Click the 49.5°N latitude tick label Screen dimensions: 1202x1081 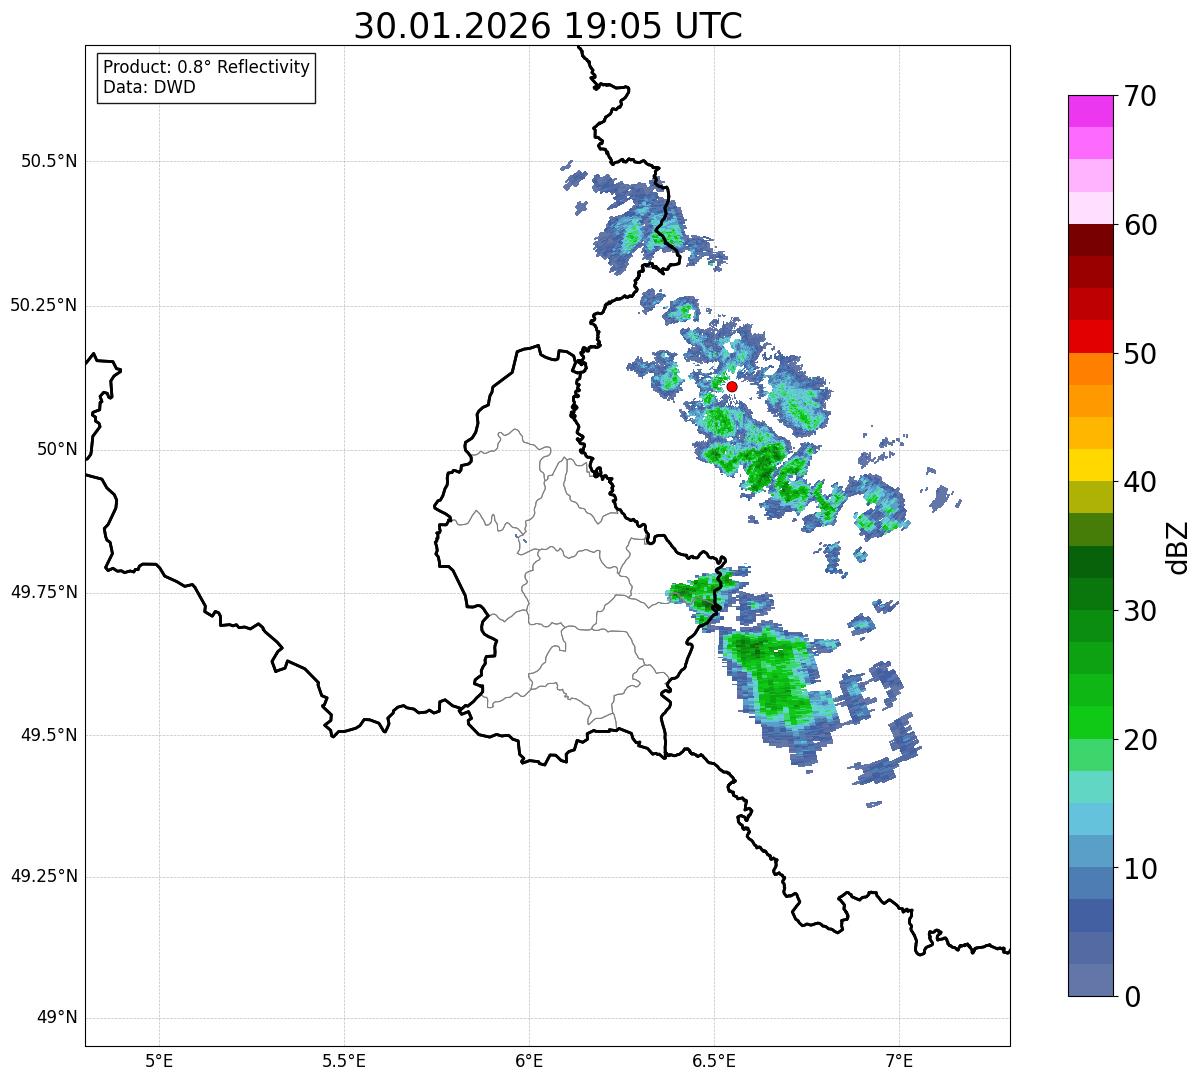(x=49, y=735)
